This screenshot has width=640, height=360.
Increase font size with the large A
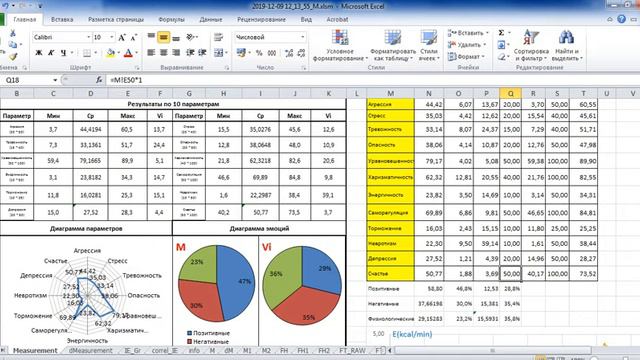pyautogui.click(x=122, y=38)
